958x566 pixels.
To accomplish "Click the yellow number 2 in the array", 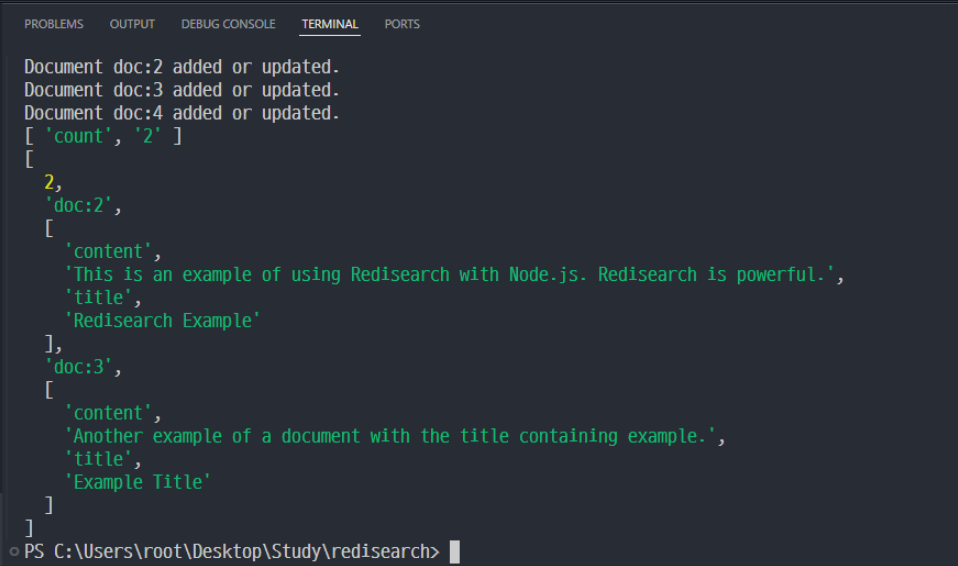I will point(49,182).
